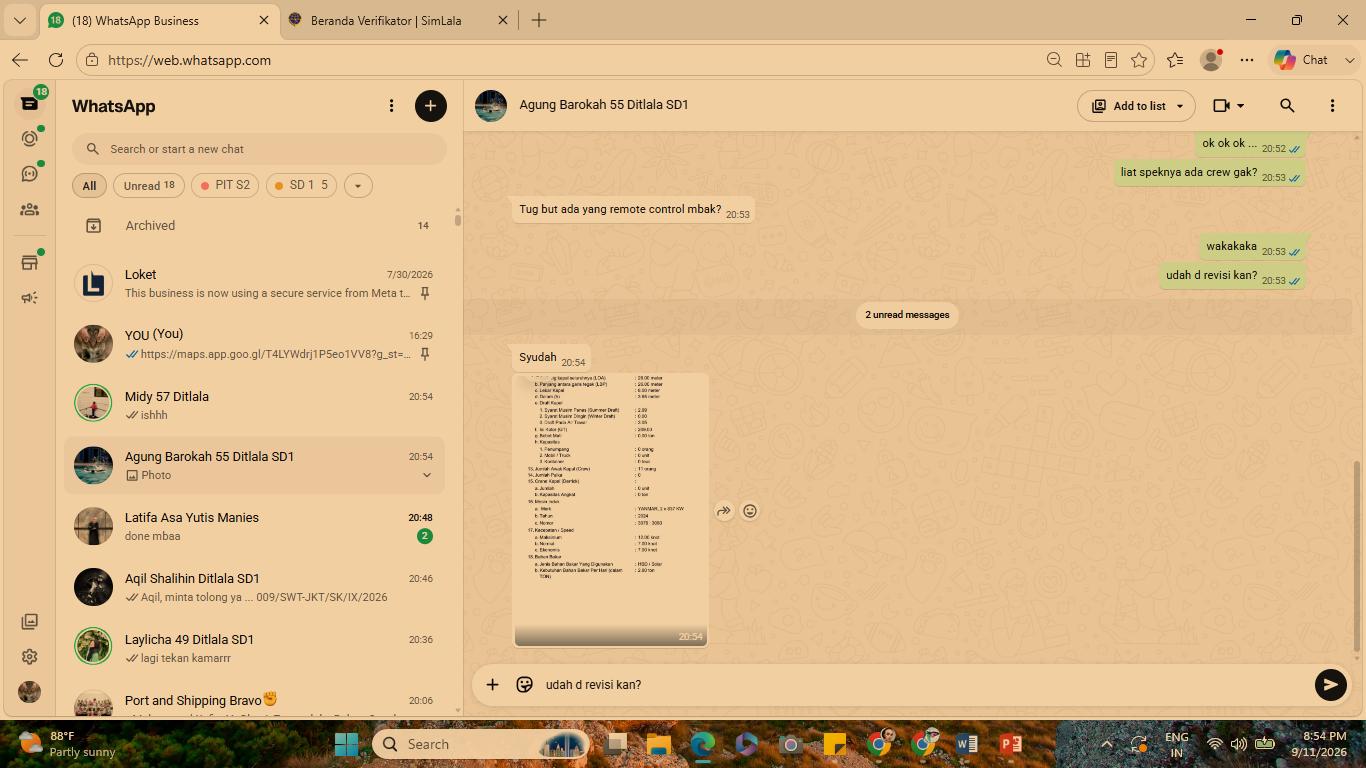This screenshot has width=1366, height=768.
Task: Open Add to list dropdown
Action: point(1136,105)
